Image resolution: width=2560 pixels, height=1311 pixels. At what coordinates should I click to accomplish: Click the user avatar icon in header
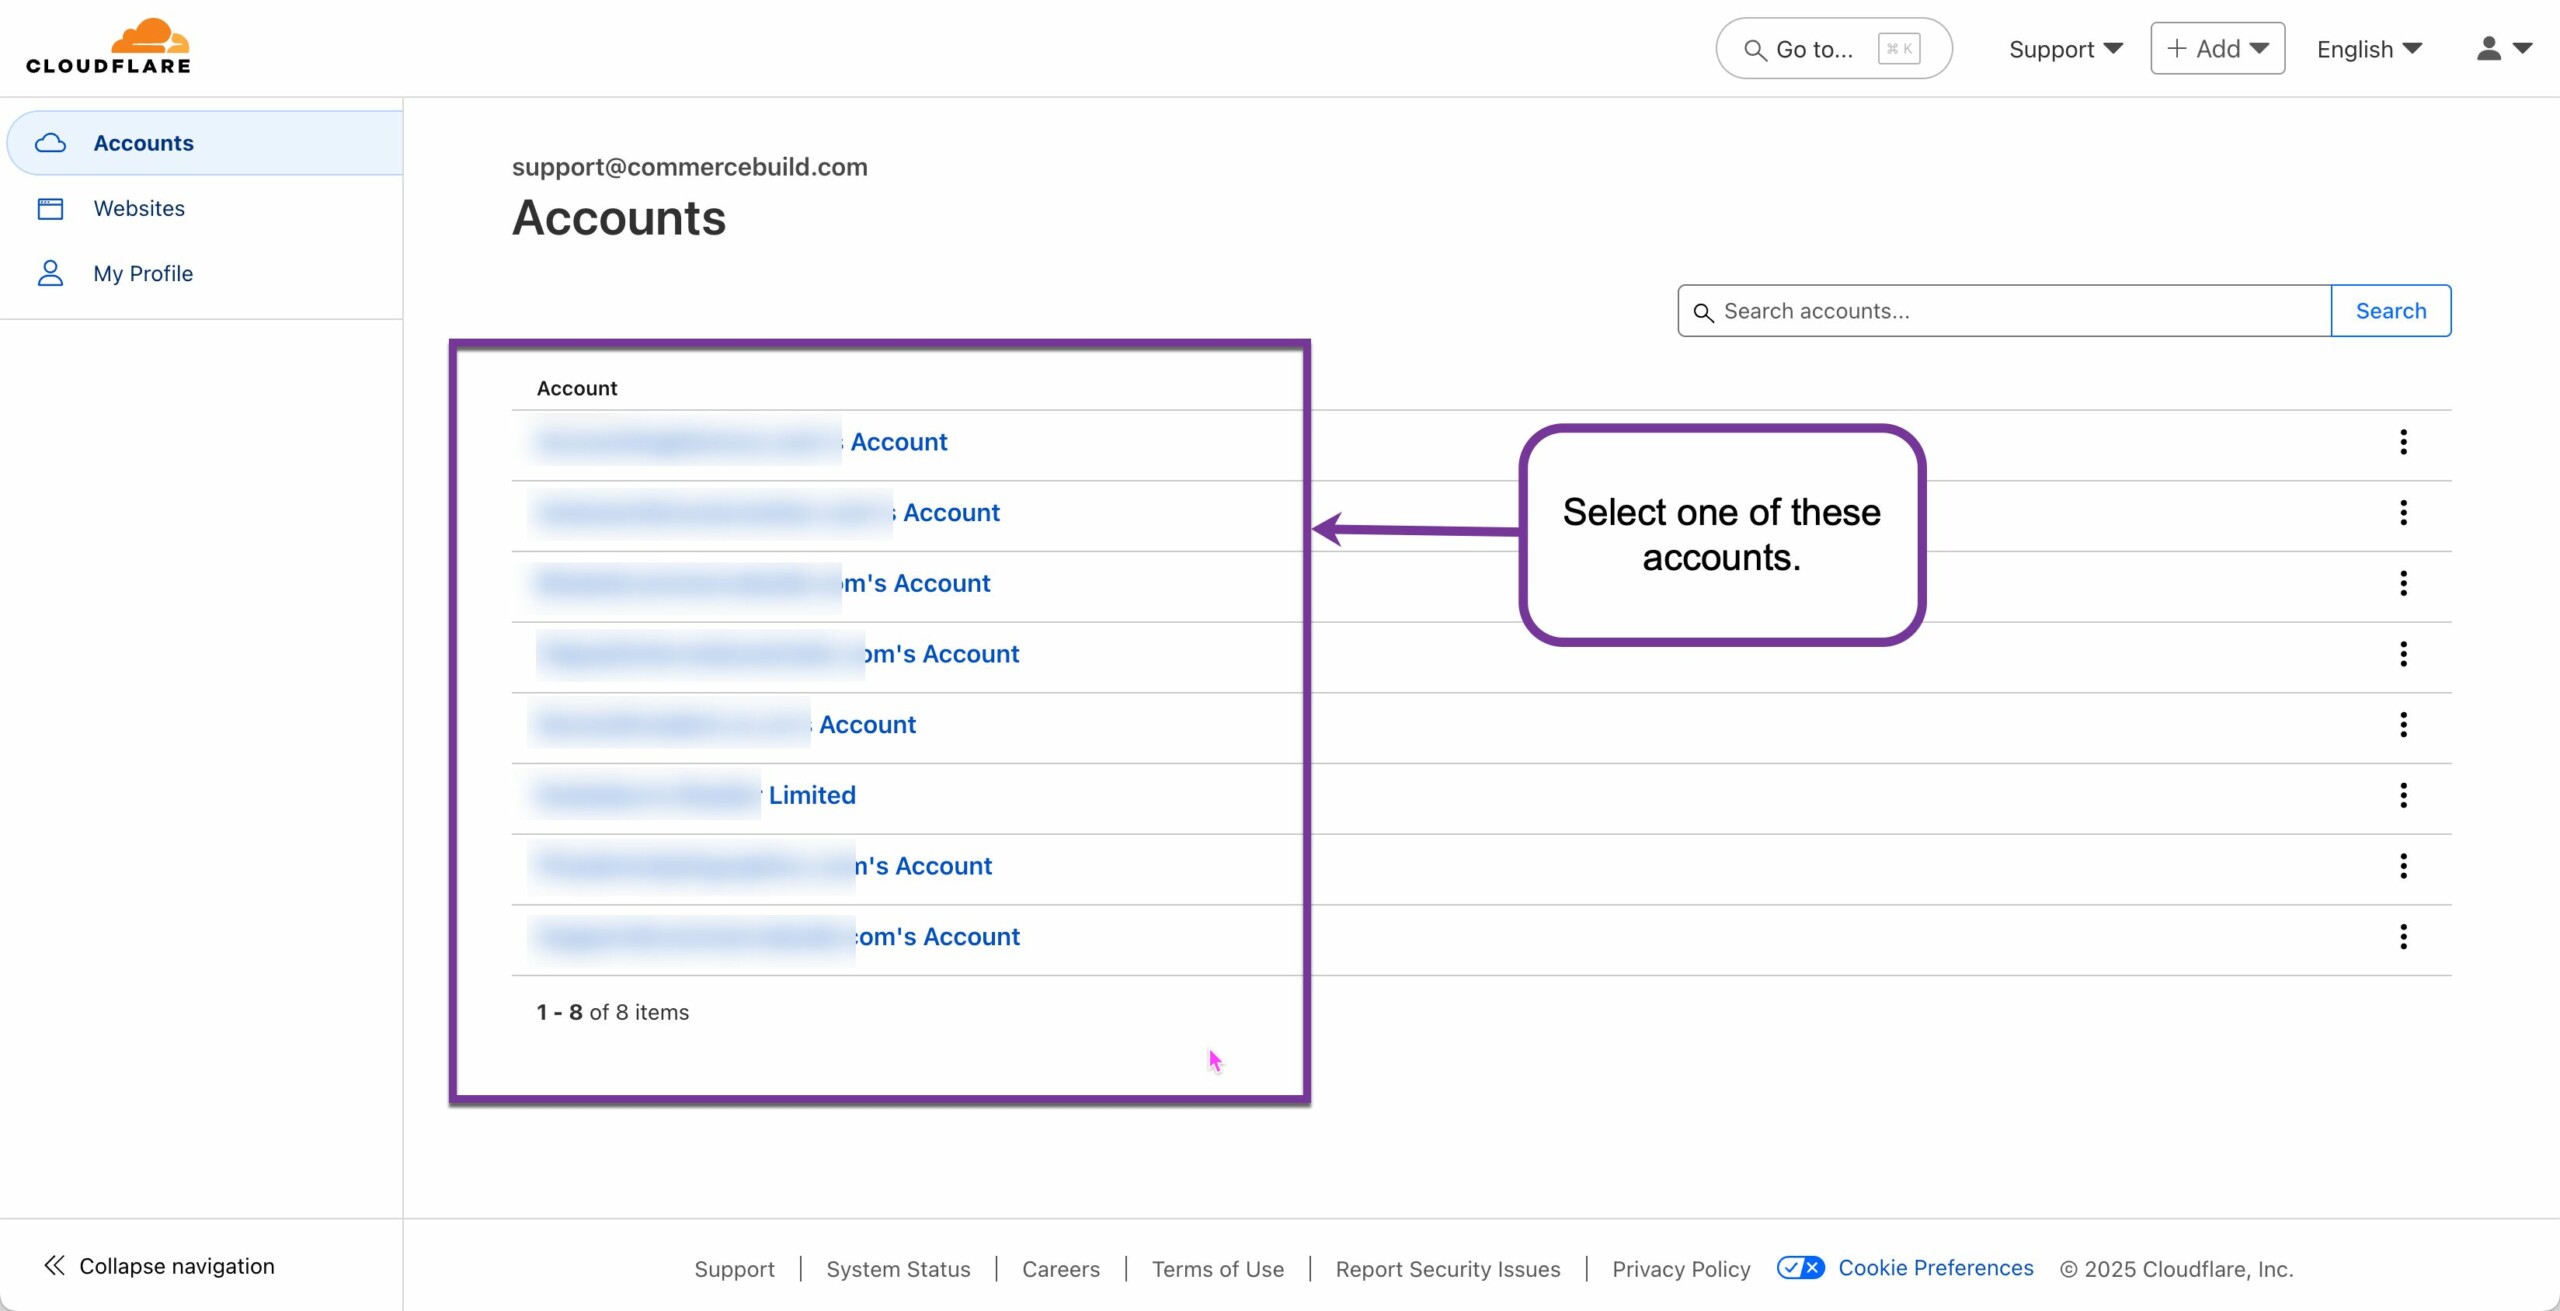tap(2489, 48)
